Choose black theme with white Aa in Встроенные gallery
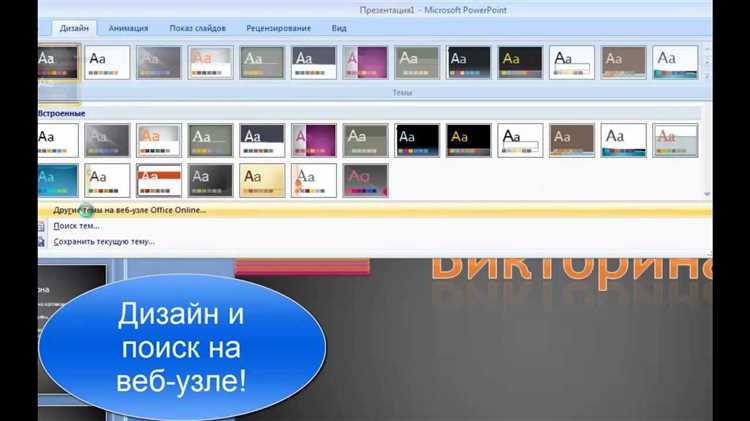Image resolution: width=750 pixels, height=421 pixels. [x=417, y=140]
